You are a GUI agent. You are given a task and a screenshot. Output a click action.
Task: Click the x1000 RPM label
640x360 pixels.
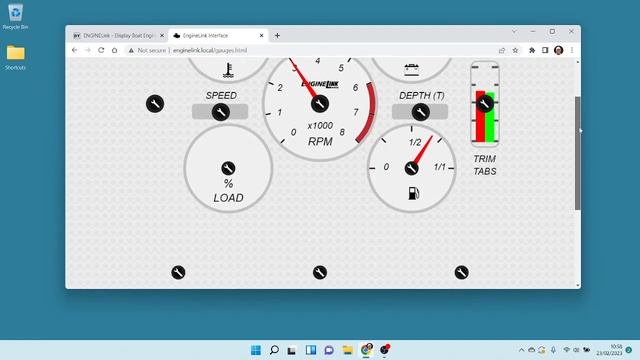(320, 126)
